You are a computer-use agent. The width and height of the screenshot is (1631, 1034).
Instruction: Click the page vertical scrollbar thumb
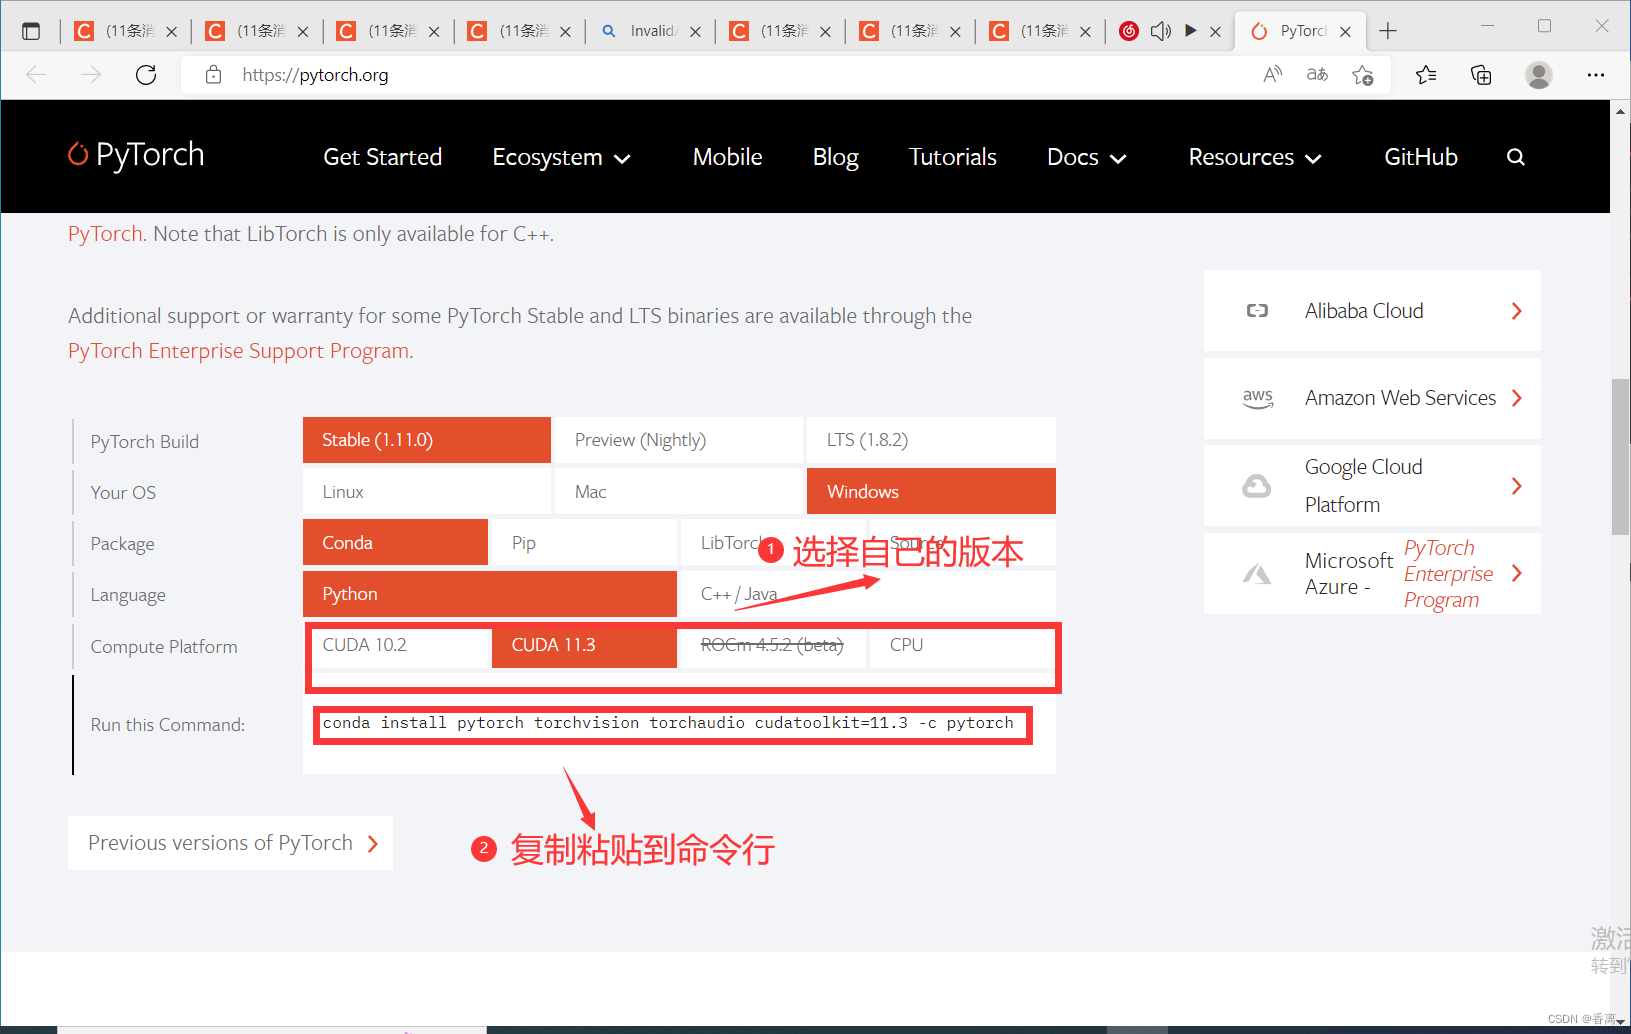point(1621,456)
